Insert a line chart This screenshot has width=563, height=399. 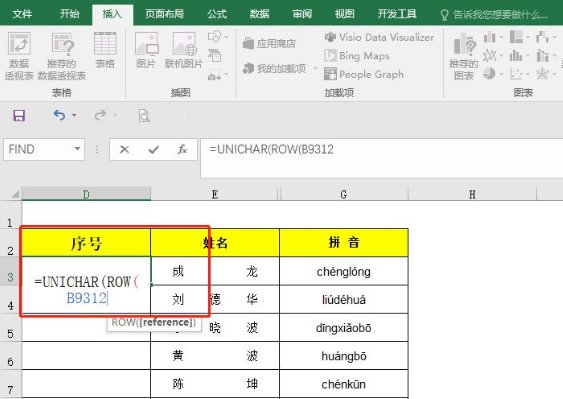click(x=489, y=56)
